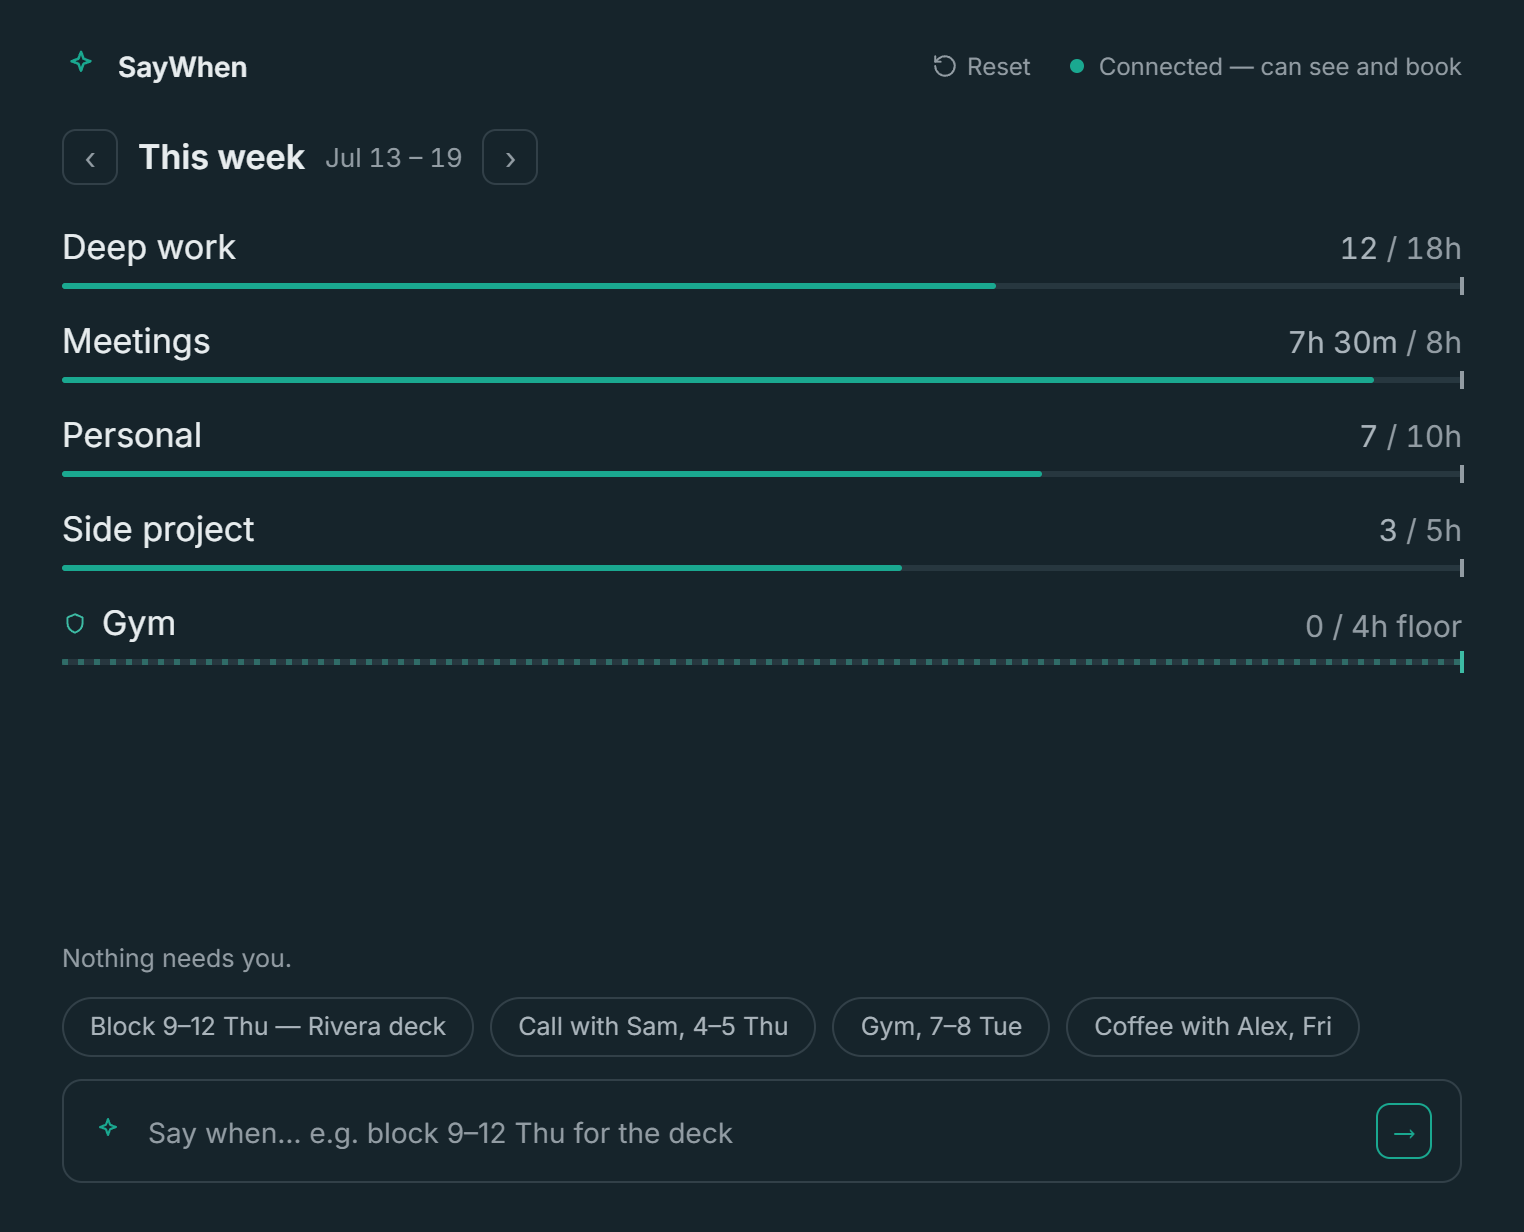Click the green Connected status dot
This screenshot has height=1232, width=1524.
(1077, 66)
